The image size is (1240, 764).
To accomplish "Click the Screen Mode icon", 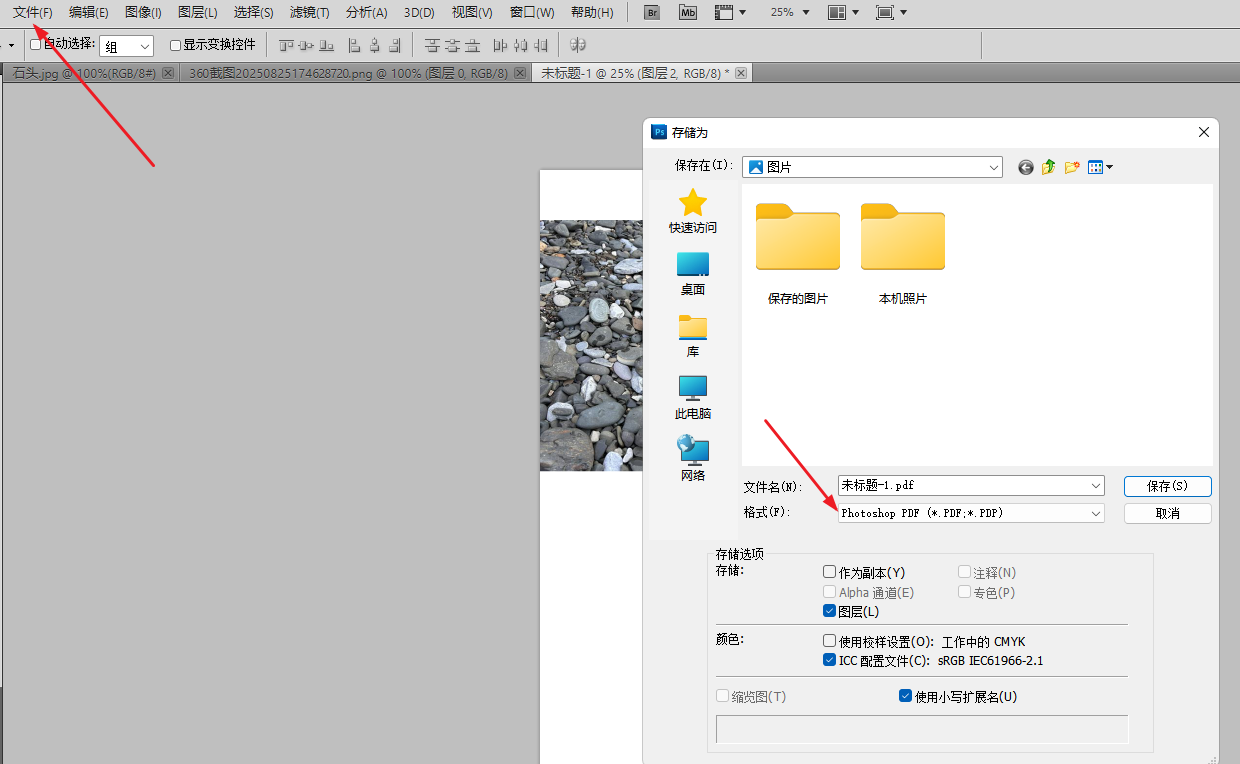I will [886, 12].
